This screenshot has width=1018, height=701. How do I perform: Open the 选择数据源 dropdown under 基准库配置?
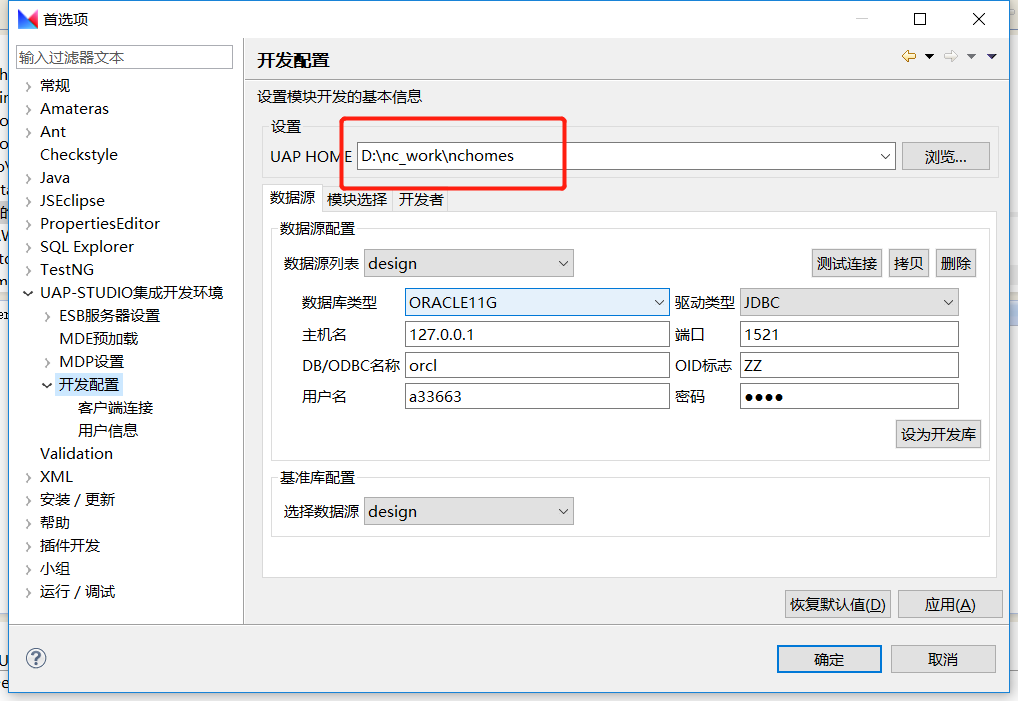coord(563,510)
